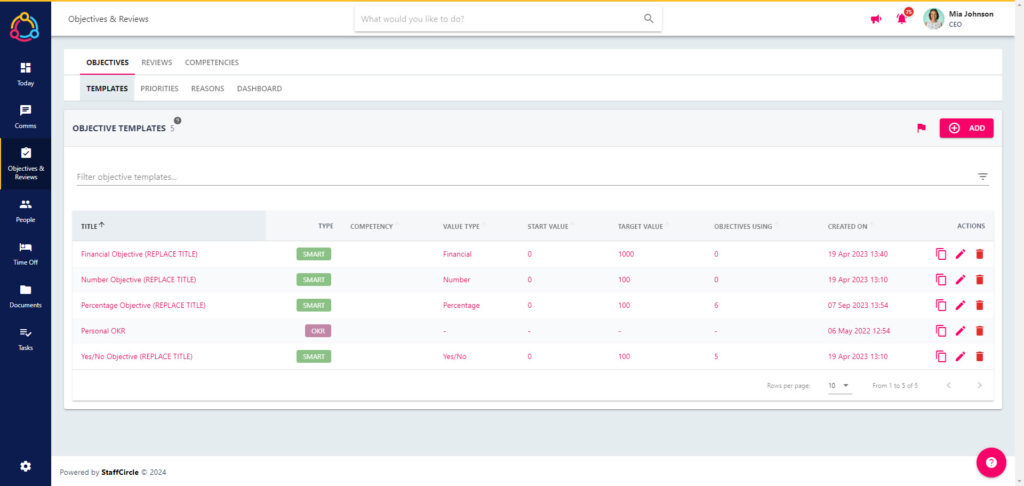
Task: Click the Add button
Action: pos(967,128)
